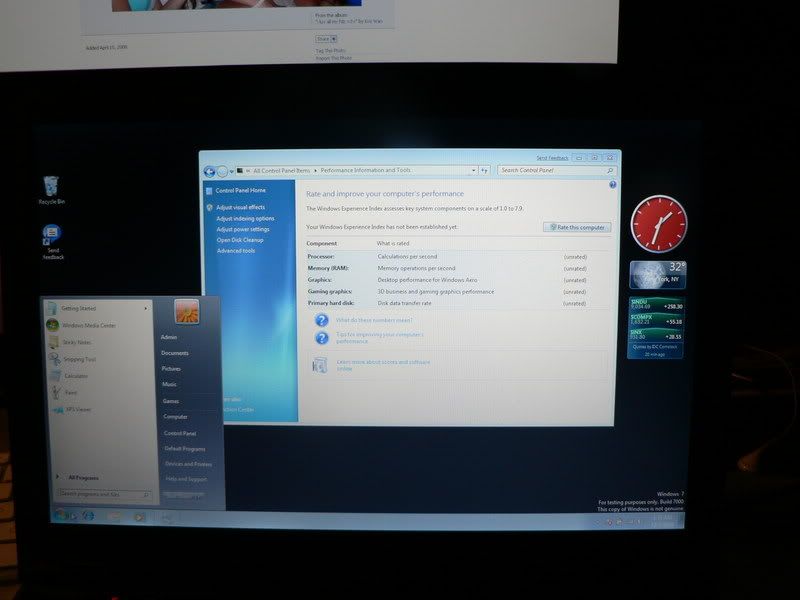Click 'Performance Information and Tools' breadcrumb

365,170
